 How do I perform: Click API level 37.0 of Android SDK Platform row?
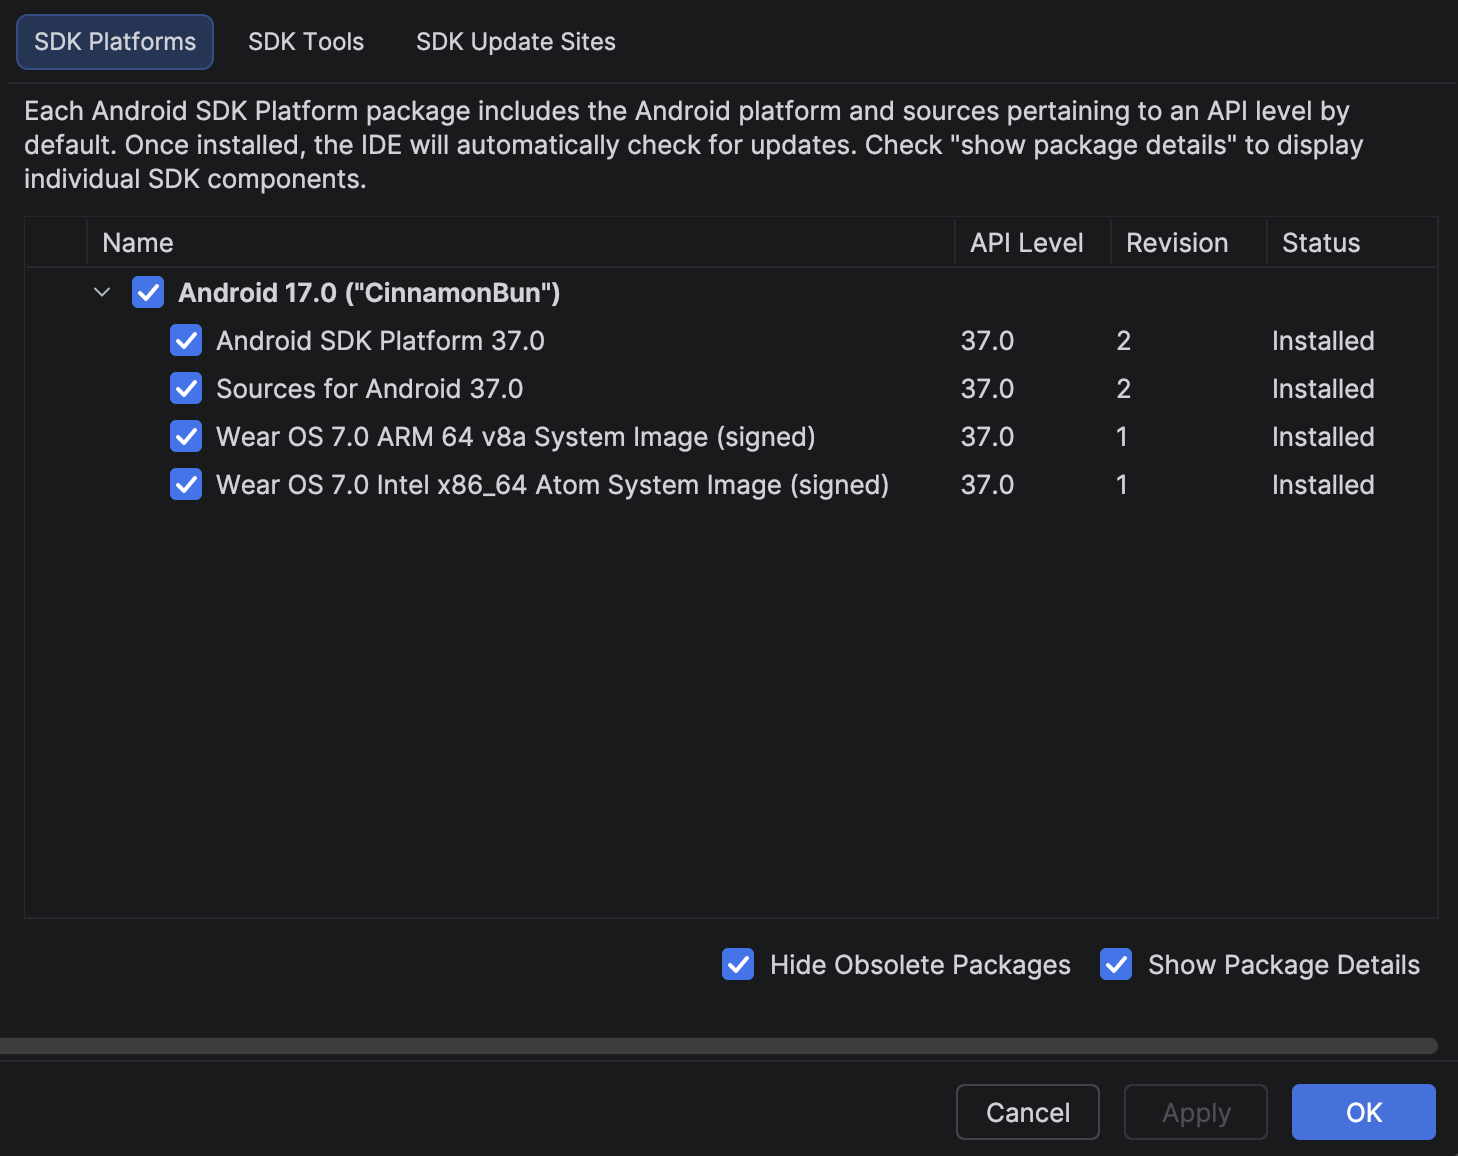tap(987, 340)
